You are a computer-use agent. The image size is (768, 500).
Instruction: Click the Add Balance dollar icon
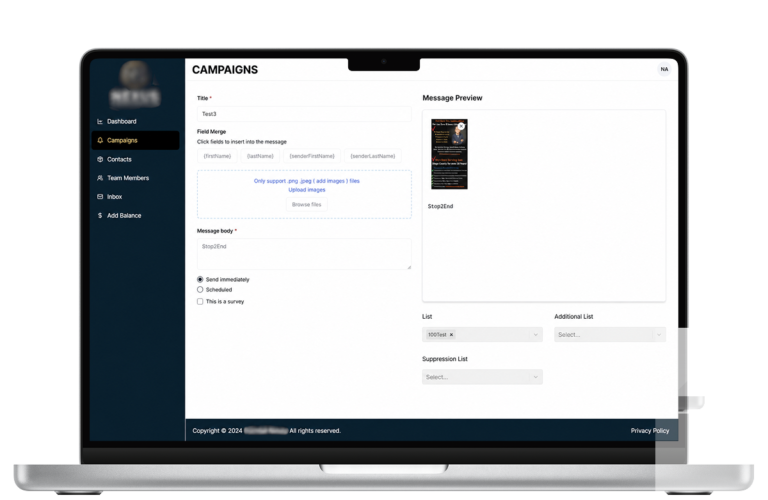tap(100, 215)
